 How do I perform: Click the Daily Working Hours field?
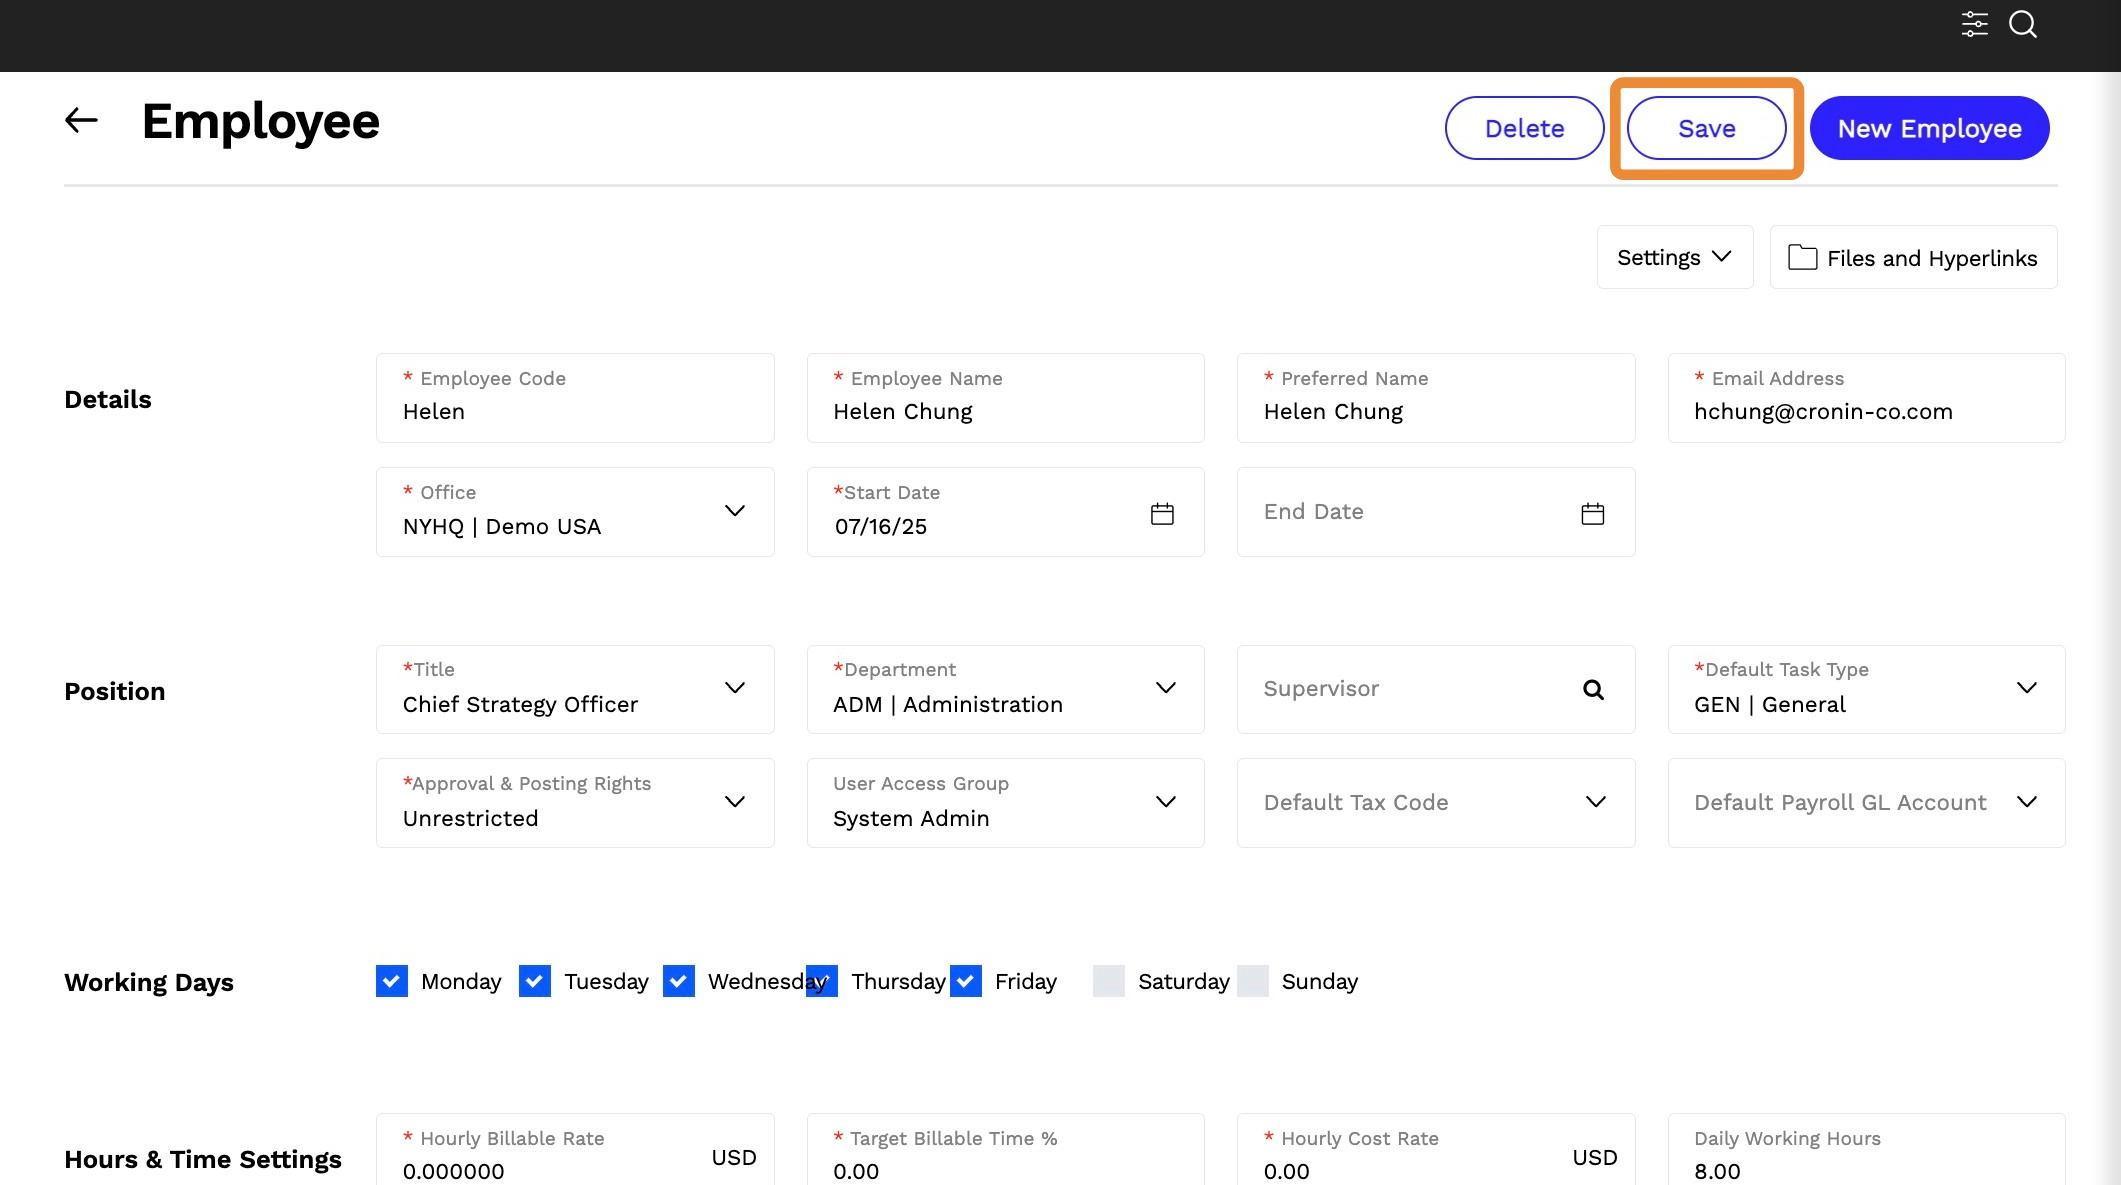click(x=1867, y=1151)
